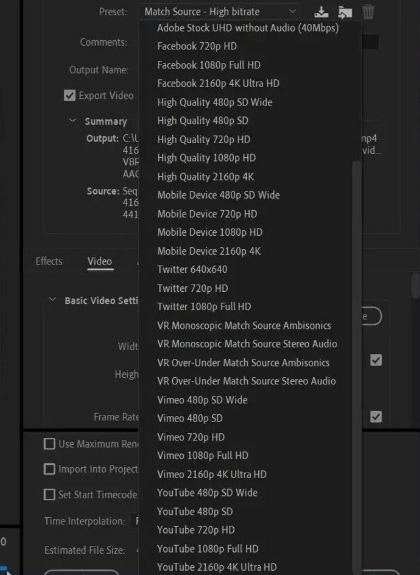Choose VR Over-Under Match Source Stereo Audio
The height and width of the screenshot is (575, 420).
[x=246, y=381]
